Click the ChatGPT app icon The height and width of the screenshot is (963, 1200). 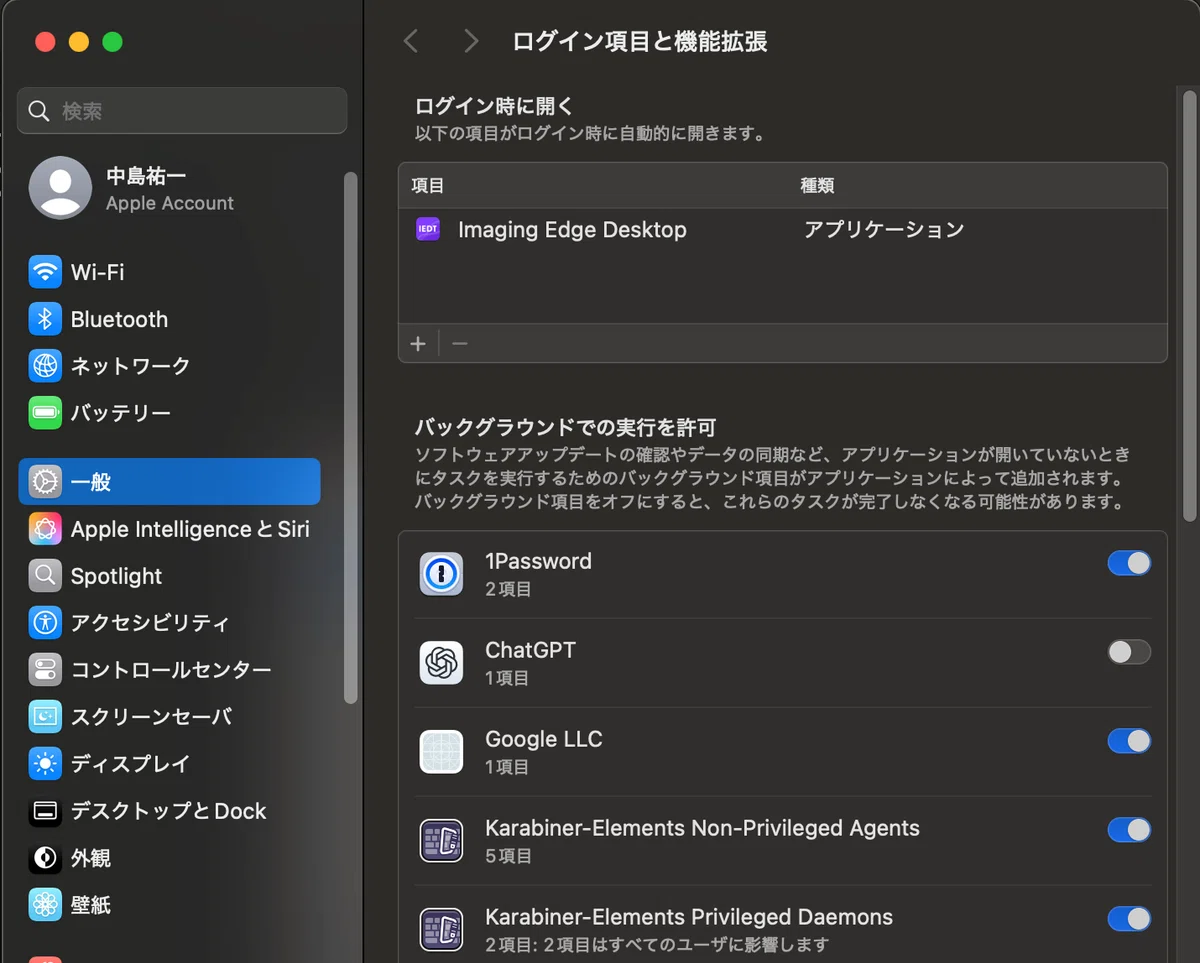(x=441, y=663)
